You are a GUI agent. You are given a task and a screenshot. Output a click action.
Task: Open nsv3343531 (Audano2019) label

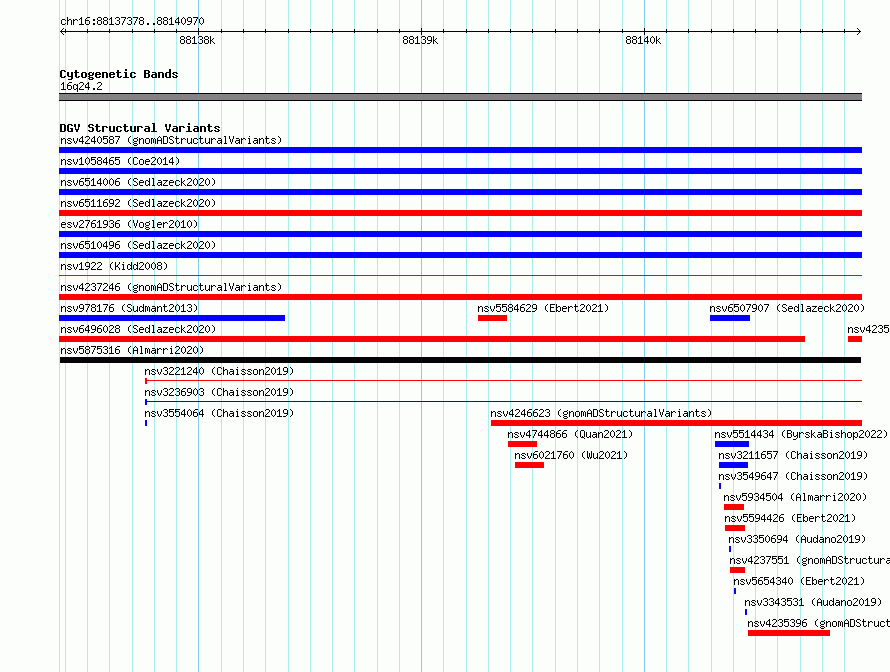[x=813, y=602]
